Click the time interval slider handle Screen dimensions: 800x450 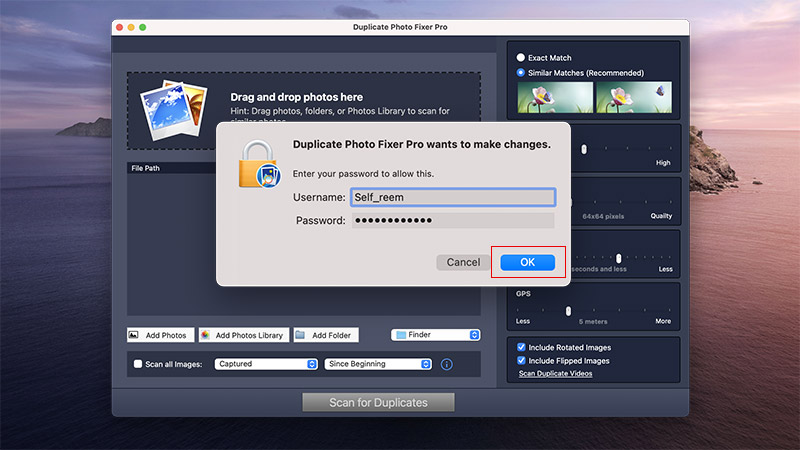[x=618, y=258]
